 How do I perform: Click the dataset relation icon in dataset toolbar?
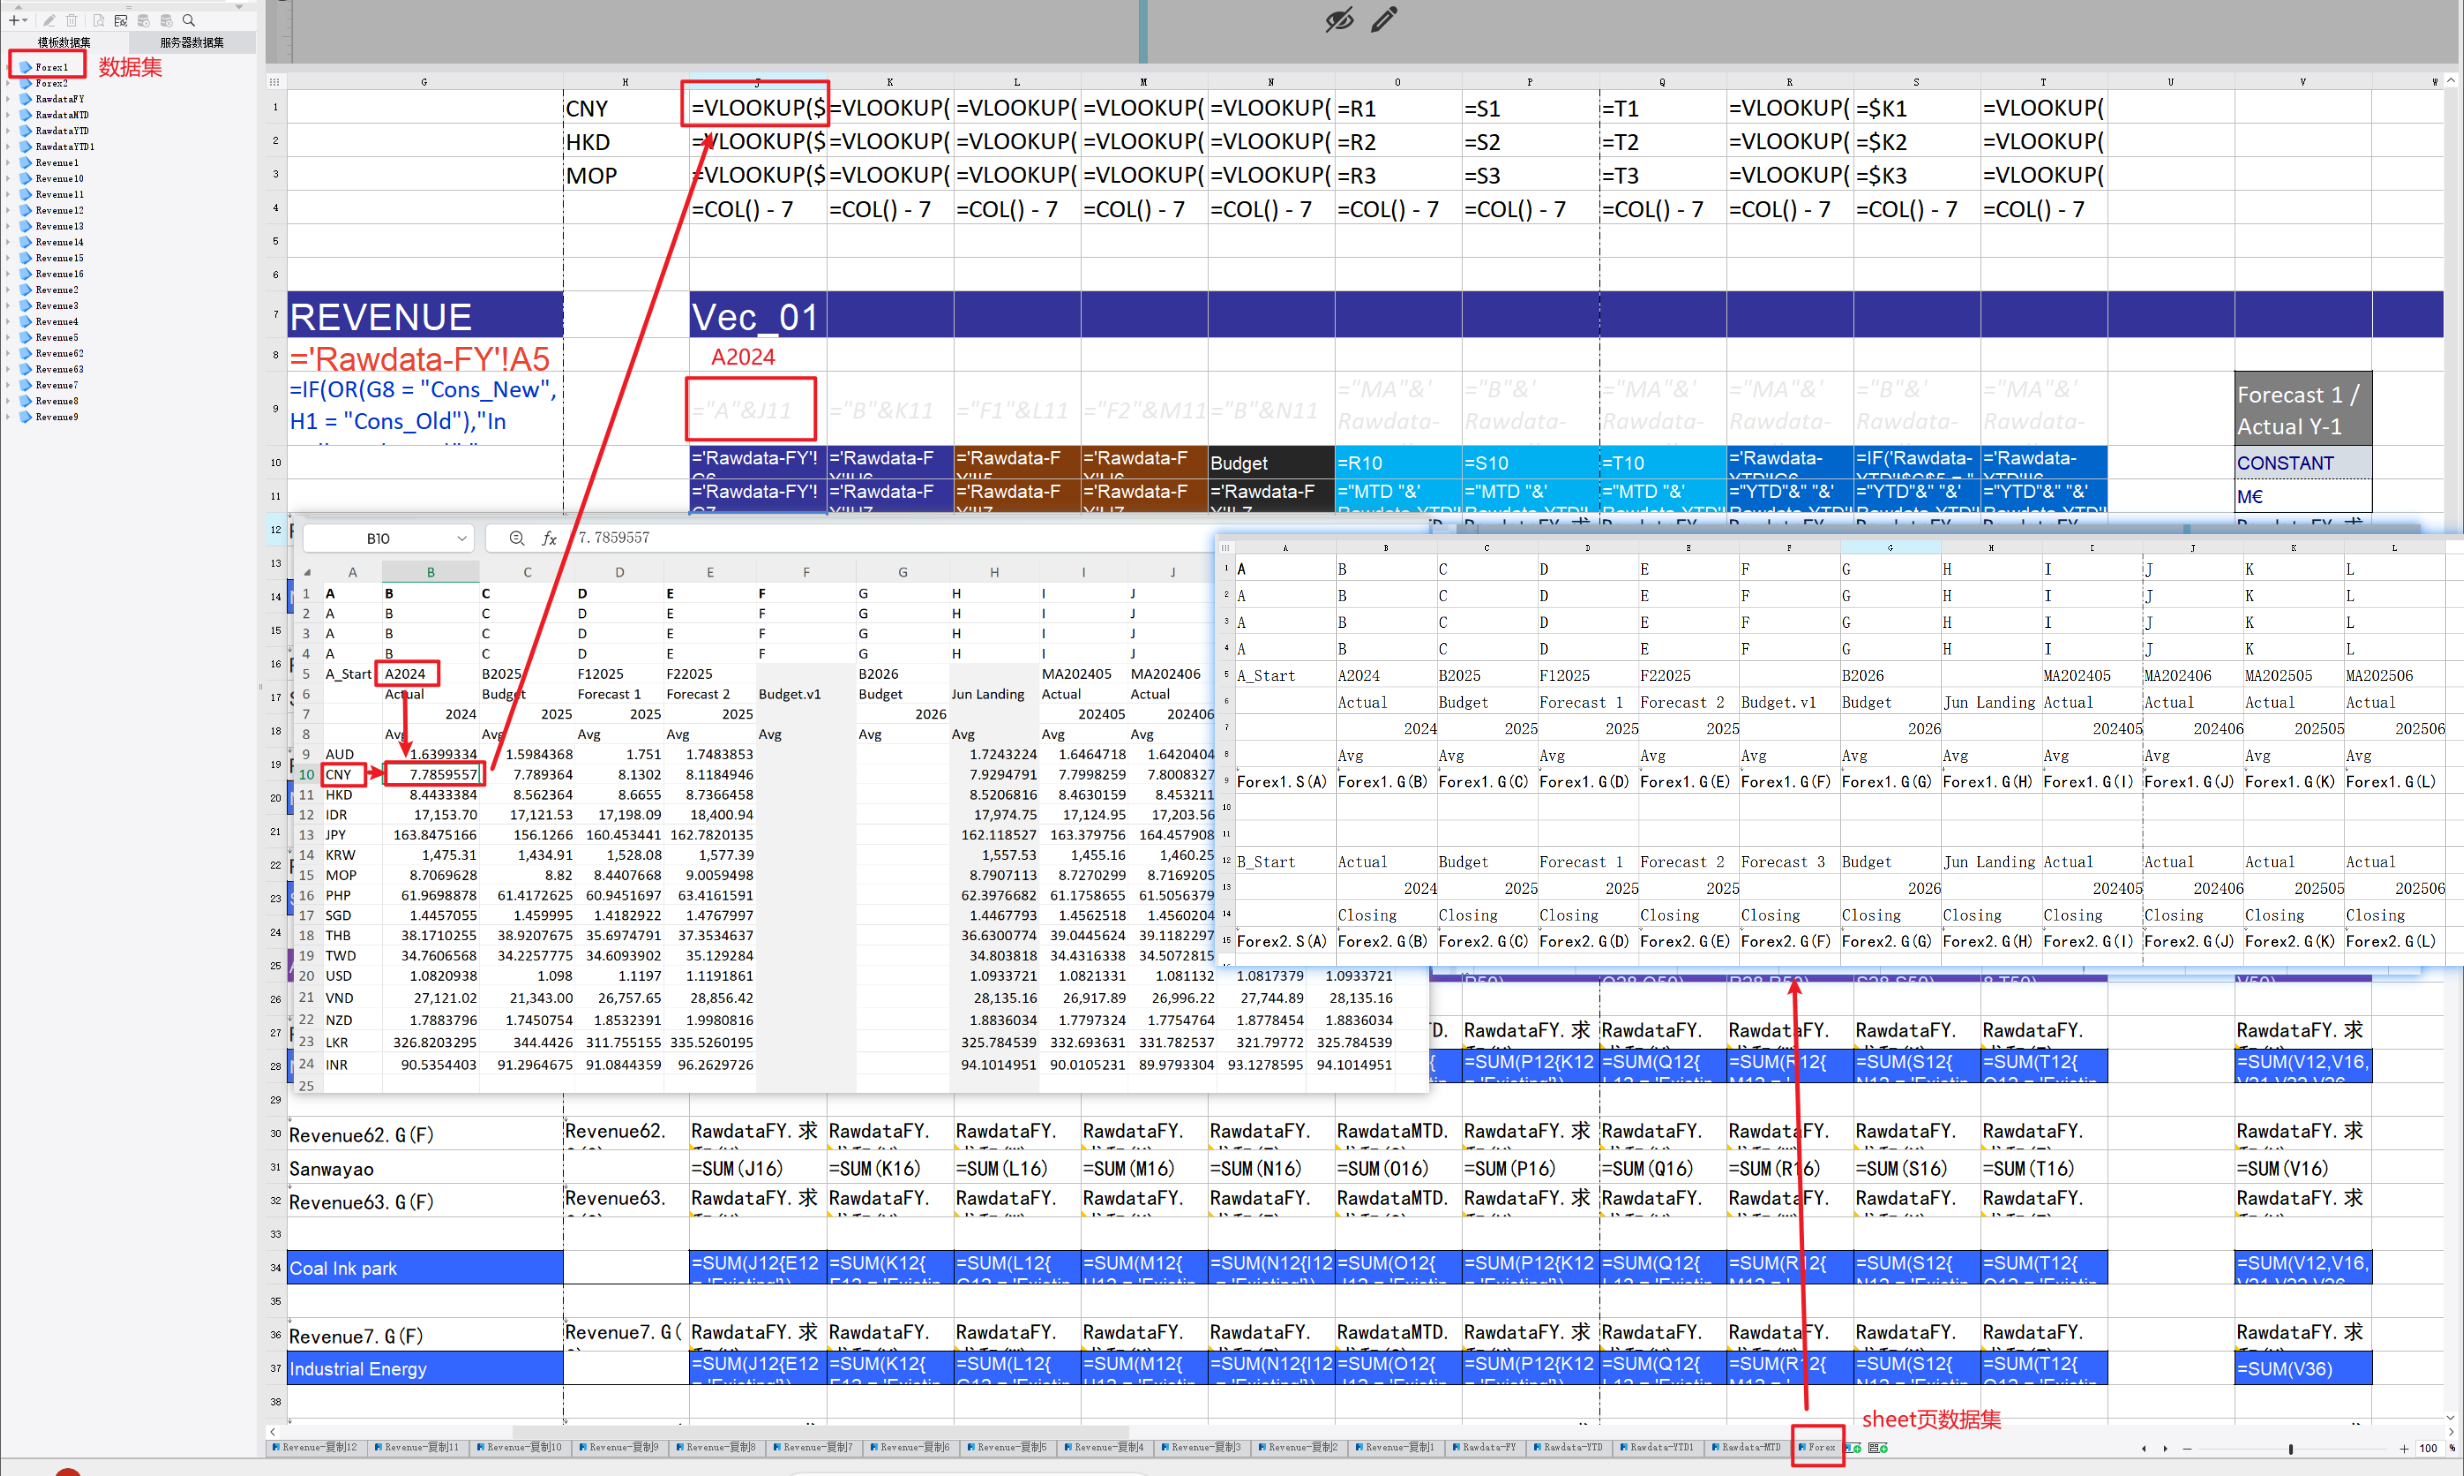point(121,20)
